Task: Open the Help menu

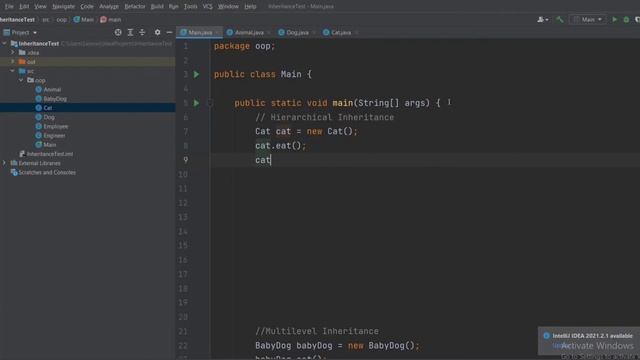Action: 250,7
